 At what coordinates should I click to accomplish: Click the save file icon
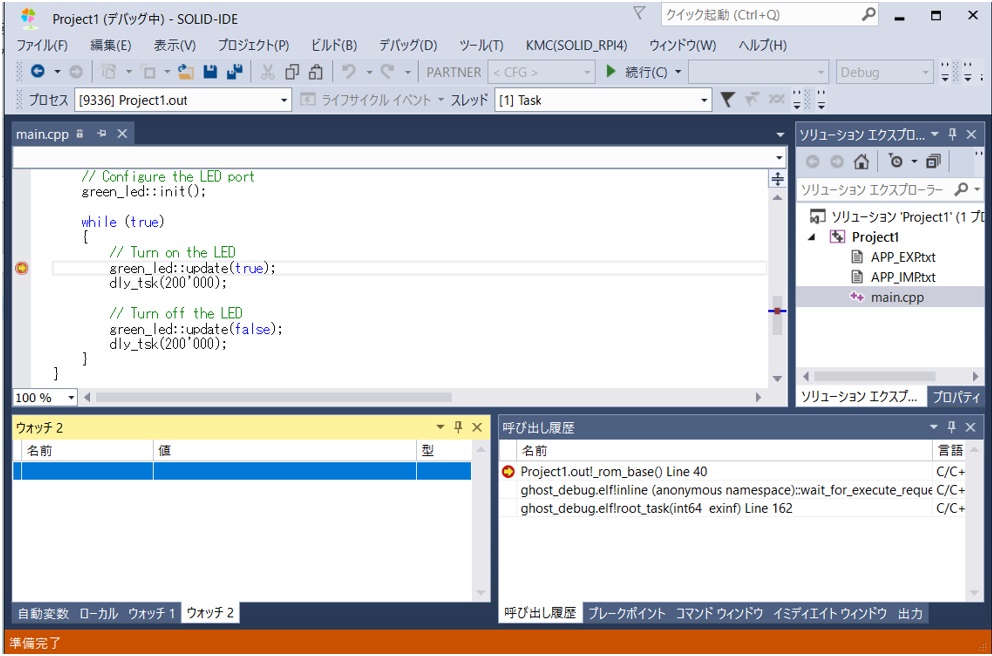click(210, 72)
